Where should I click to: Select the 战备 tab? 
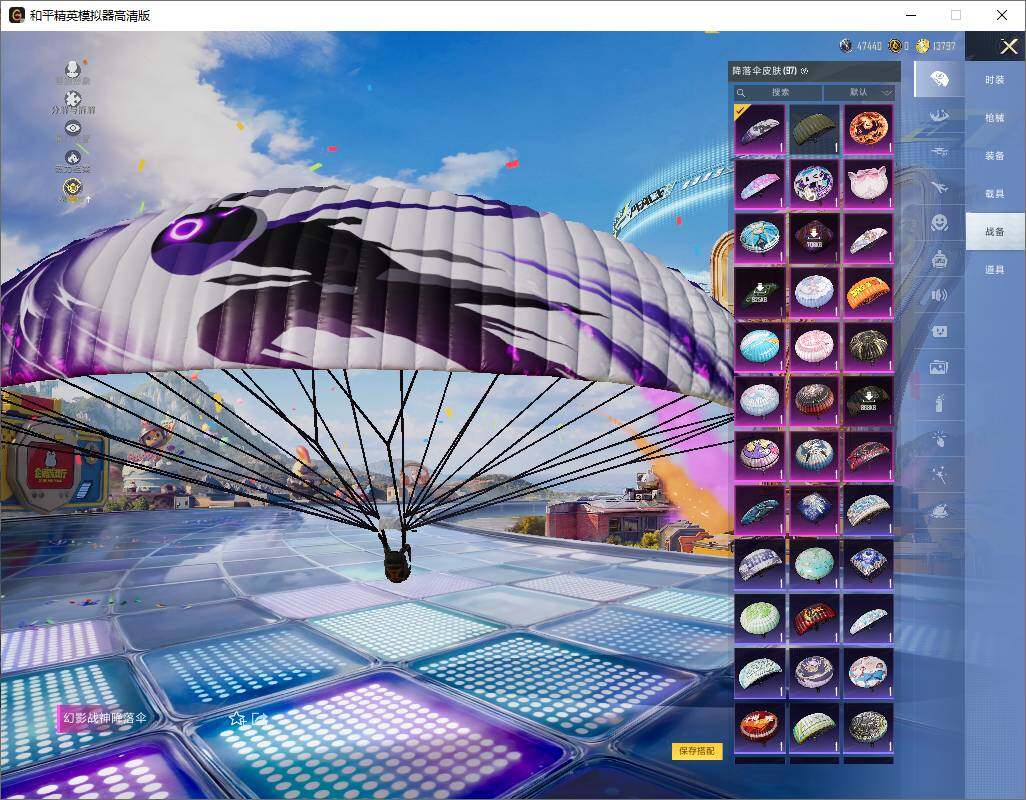[995, 232]
